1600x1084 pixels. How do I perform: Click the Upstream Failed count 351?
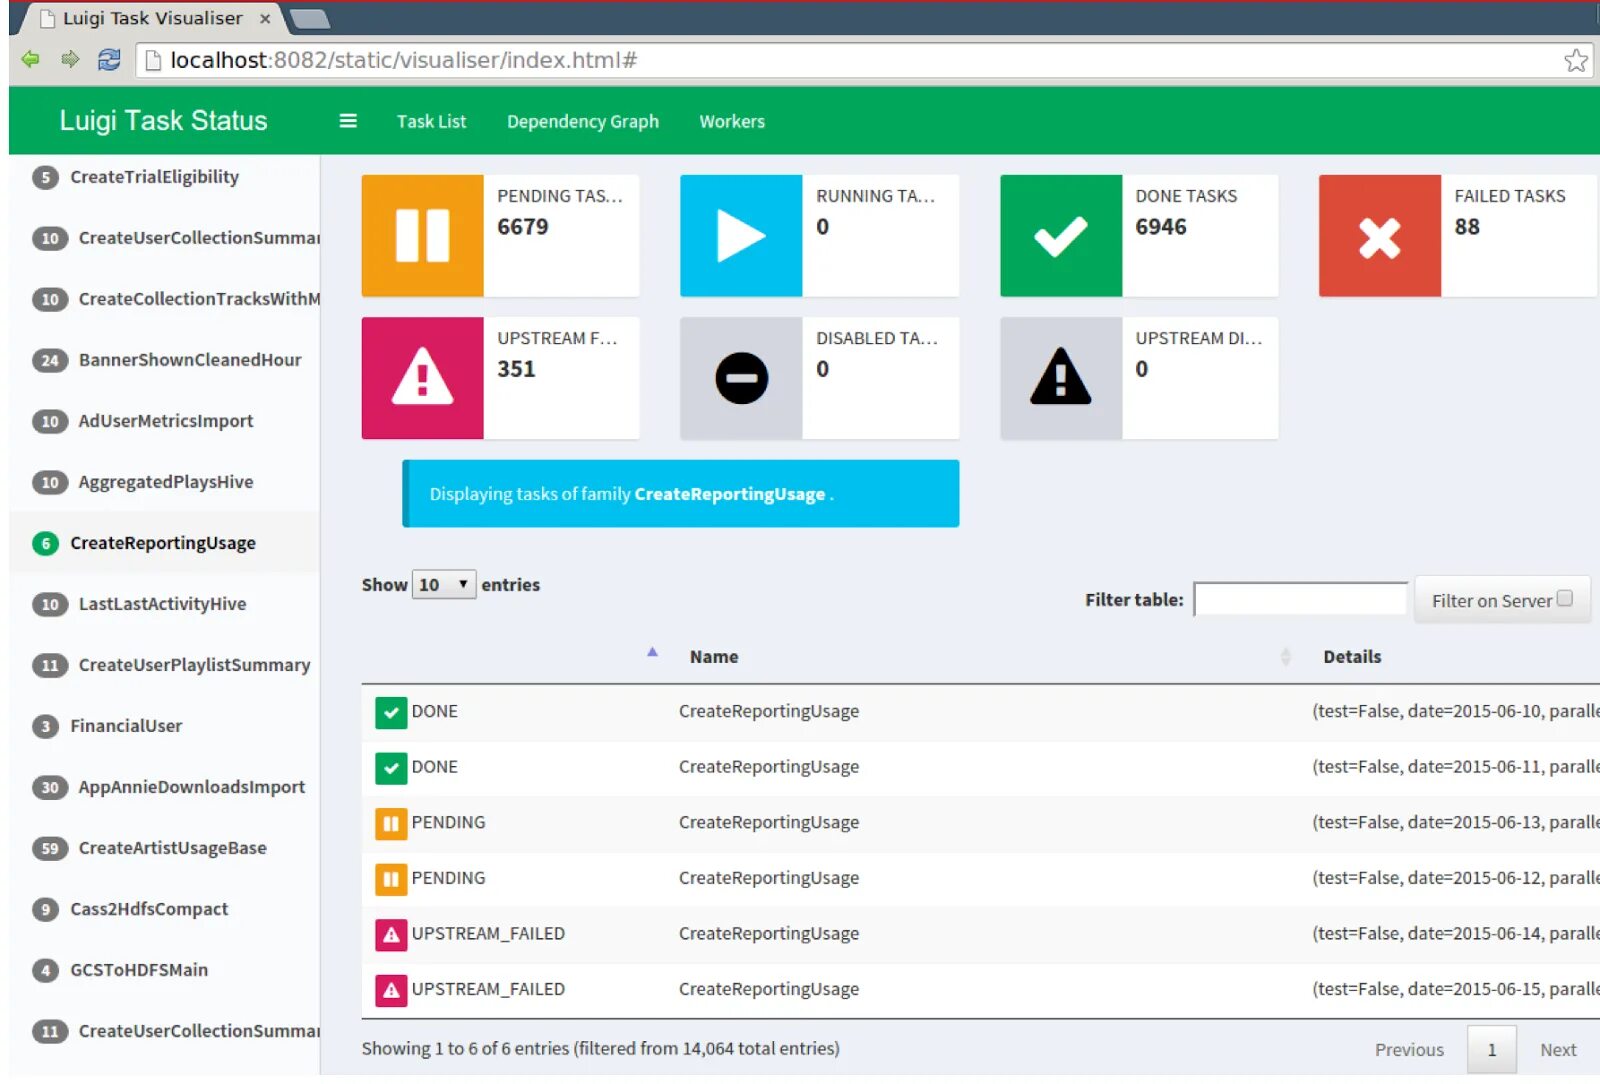pos(516,369)
